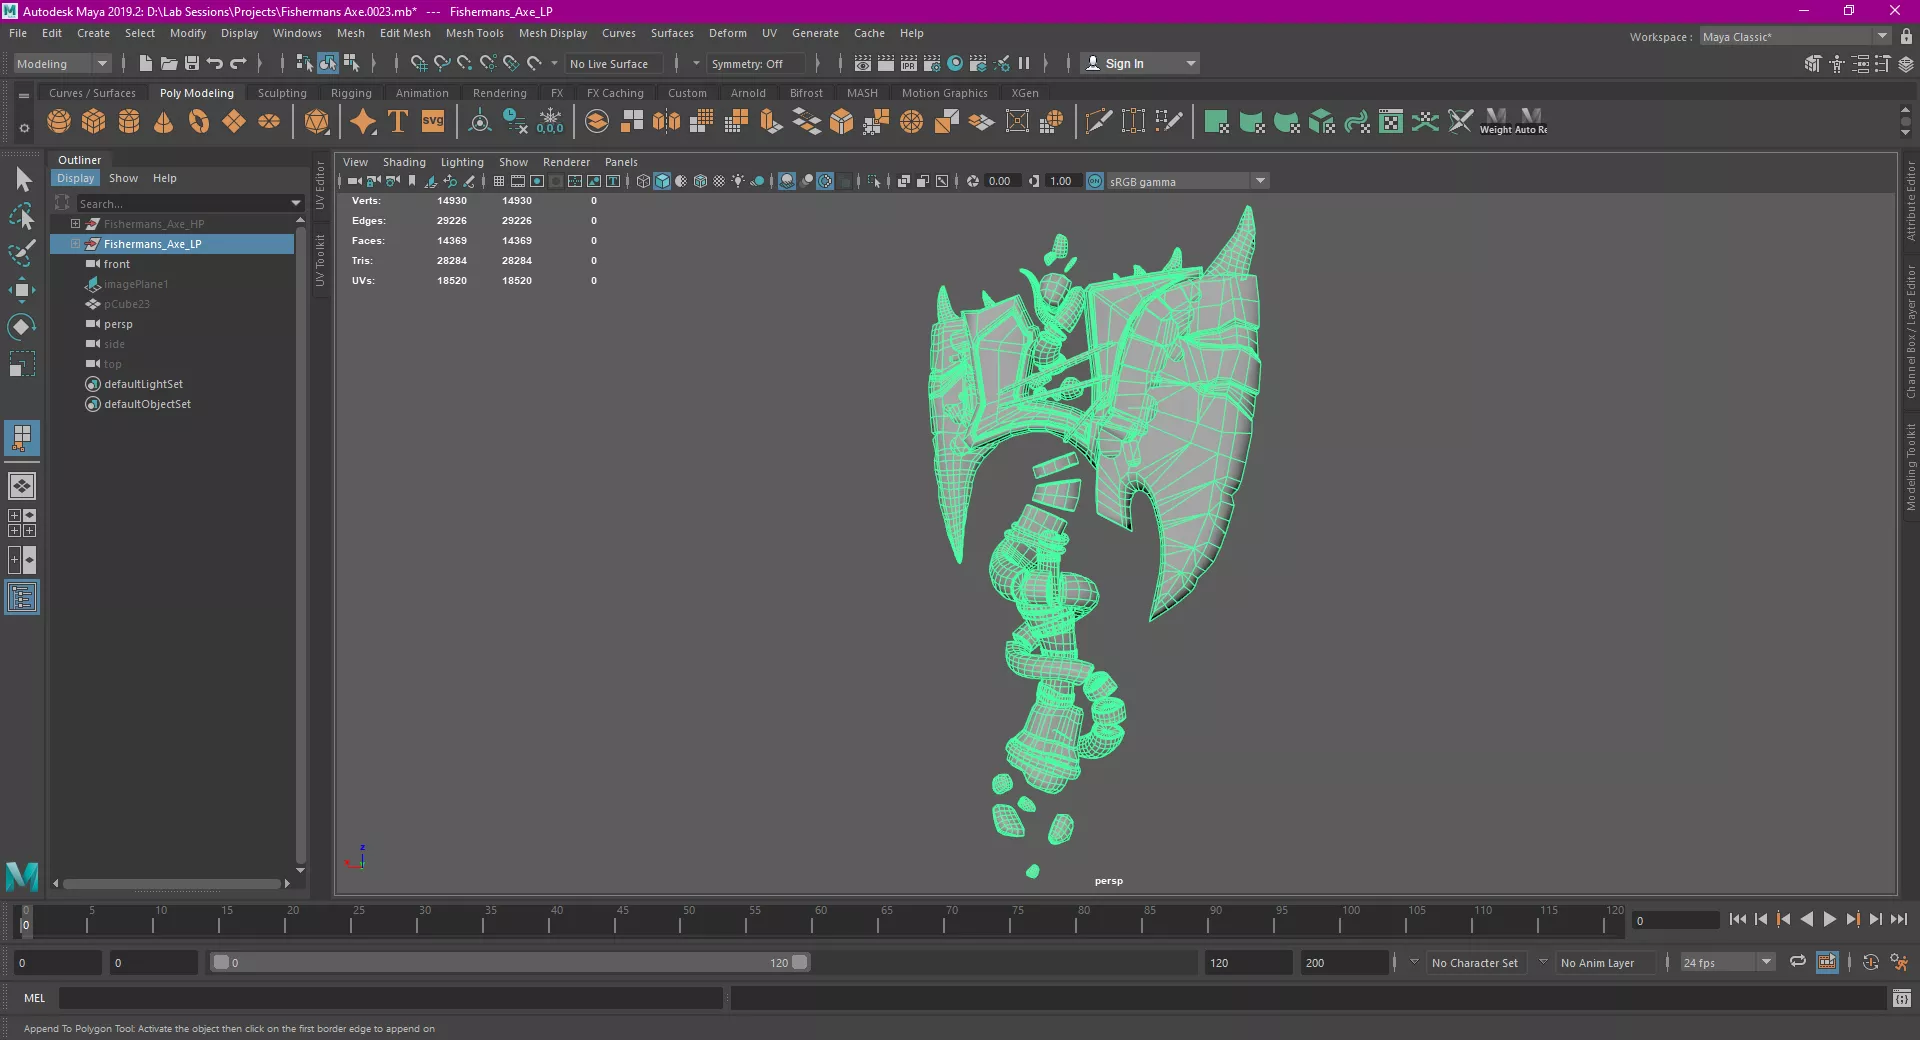1920x1040 pixels.
Task: Choose the Rotate tool in the toolbox
Action: pyautogui.click(x=21, y=327)
